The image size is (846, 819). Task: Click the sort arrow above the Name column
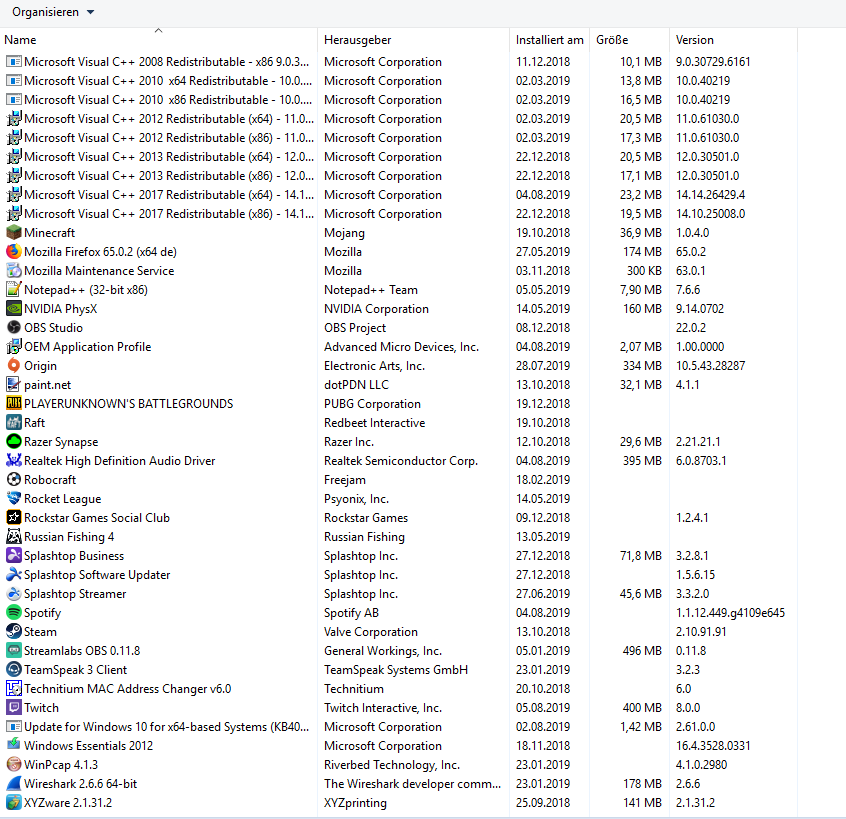pos(158,30)
